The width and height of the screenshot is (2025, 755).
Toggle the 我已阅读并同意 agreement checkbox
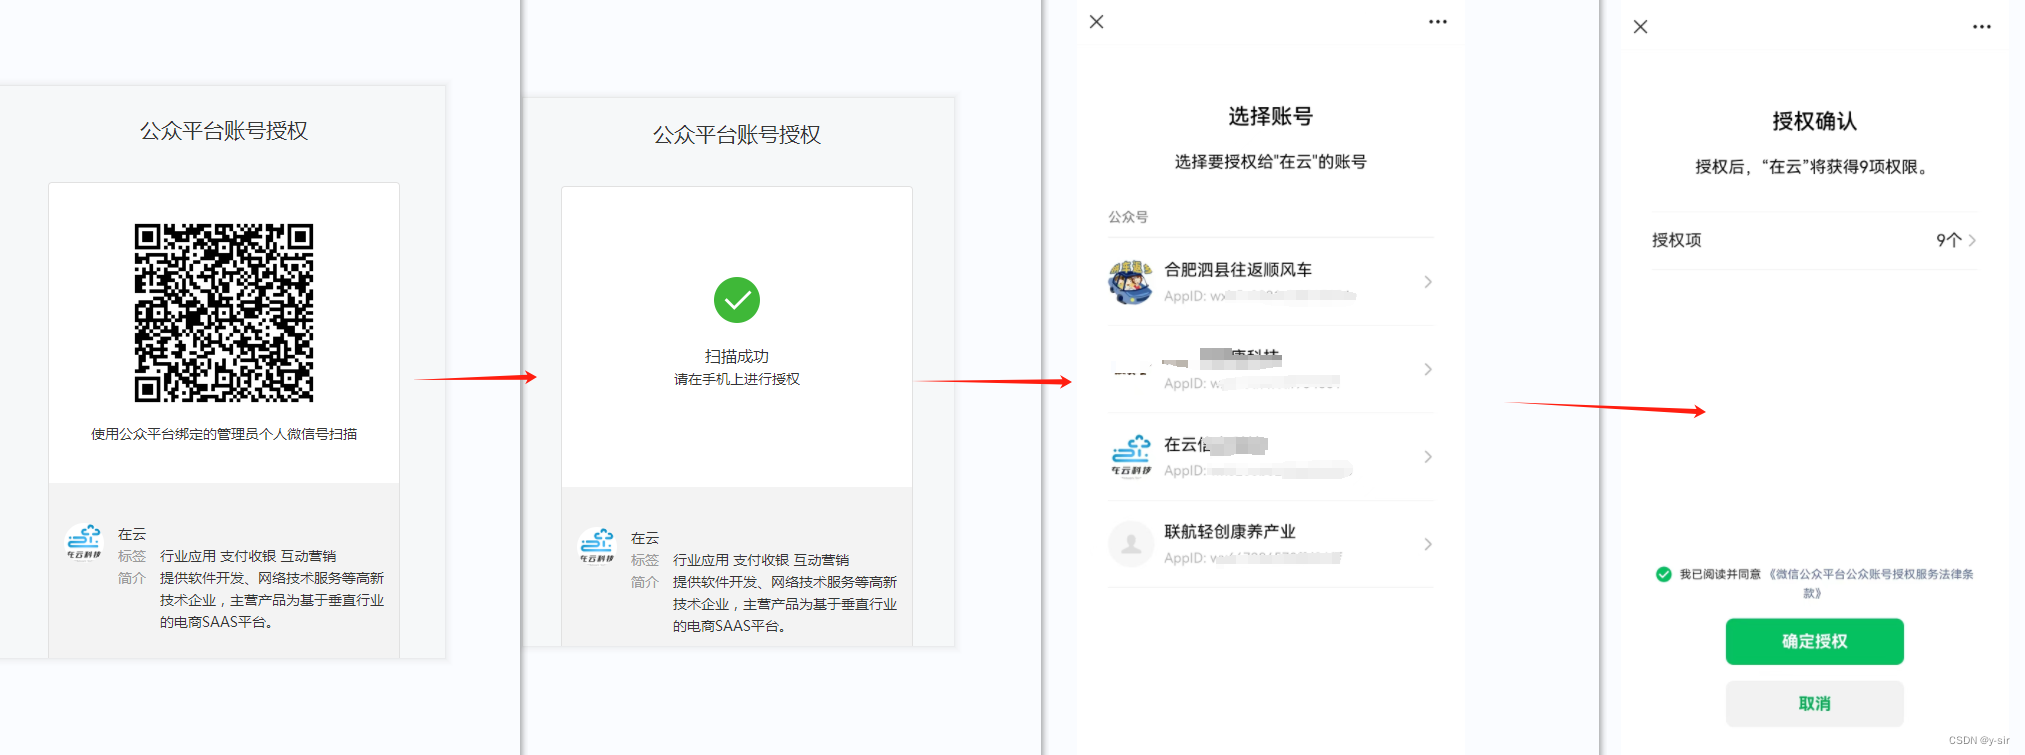(x=1664, y=574)
